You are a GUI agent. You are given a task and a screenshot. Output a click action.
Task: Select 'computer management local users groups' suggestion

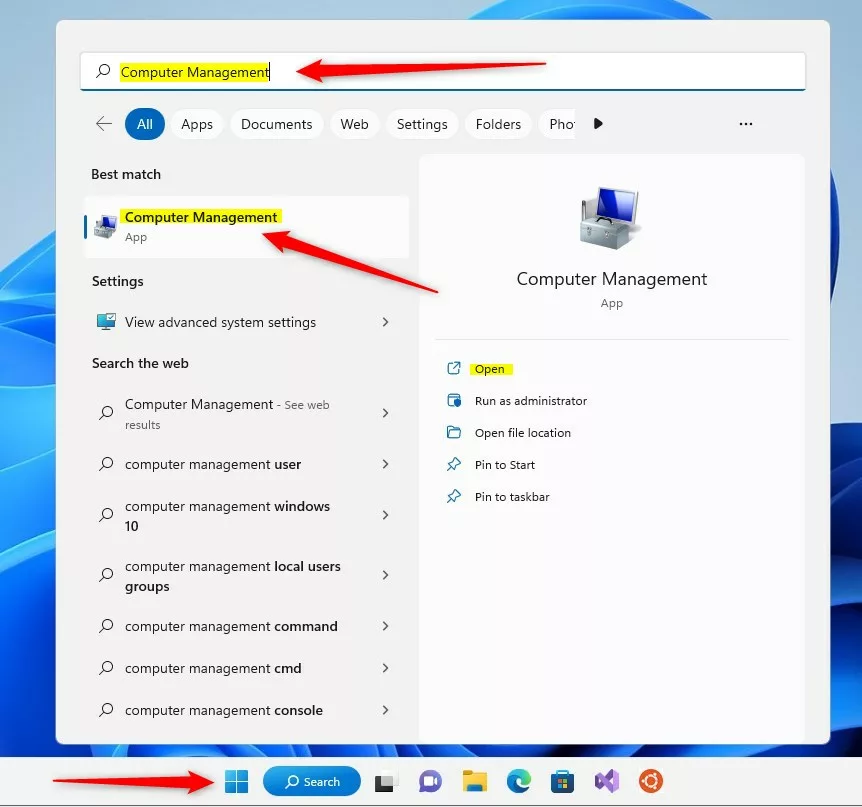point(246,576)
